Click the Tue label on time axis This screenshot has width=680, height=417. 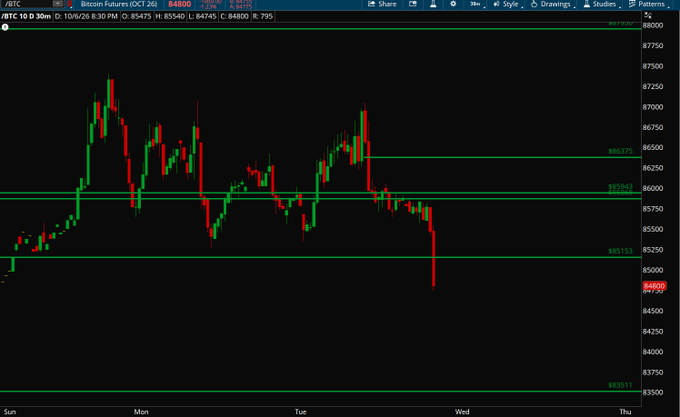[301, 412]
